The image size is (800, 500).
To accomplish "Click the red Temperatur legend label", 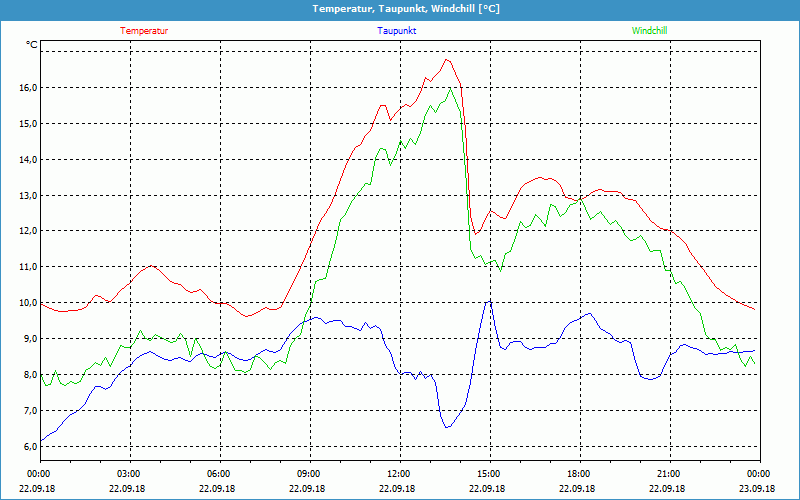I will point(144,31).
